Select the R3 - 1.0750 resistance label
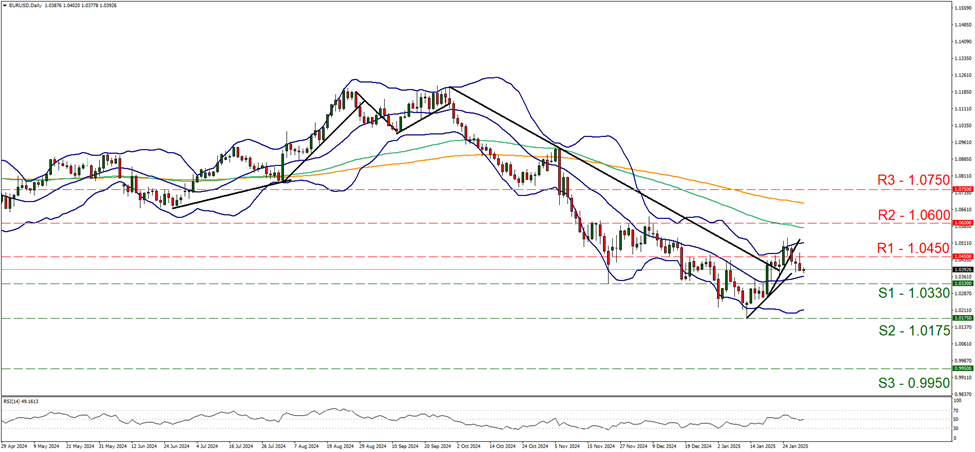The image size is (975, 452). 913,180
